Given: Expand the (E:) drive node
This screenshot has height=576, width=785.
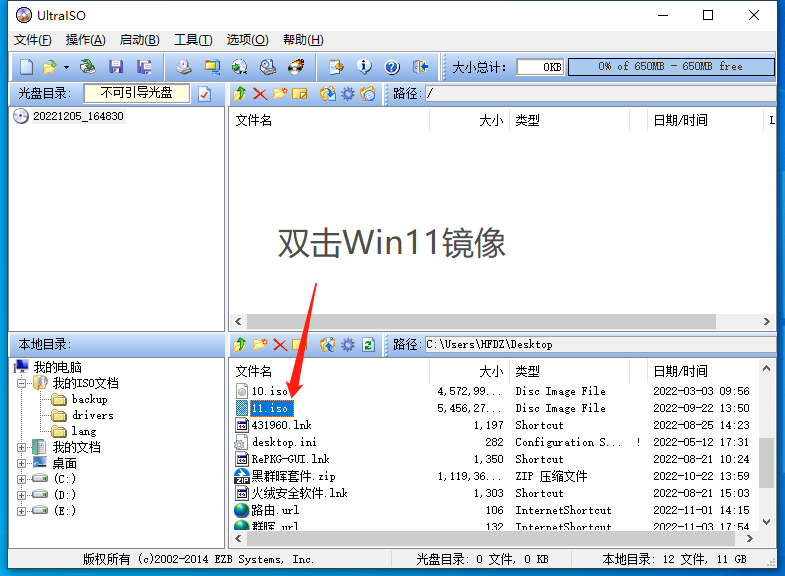Looking at the screenshot, I should tap(22, 511).
